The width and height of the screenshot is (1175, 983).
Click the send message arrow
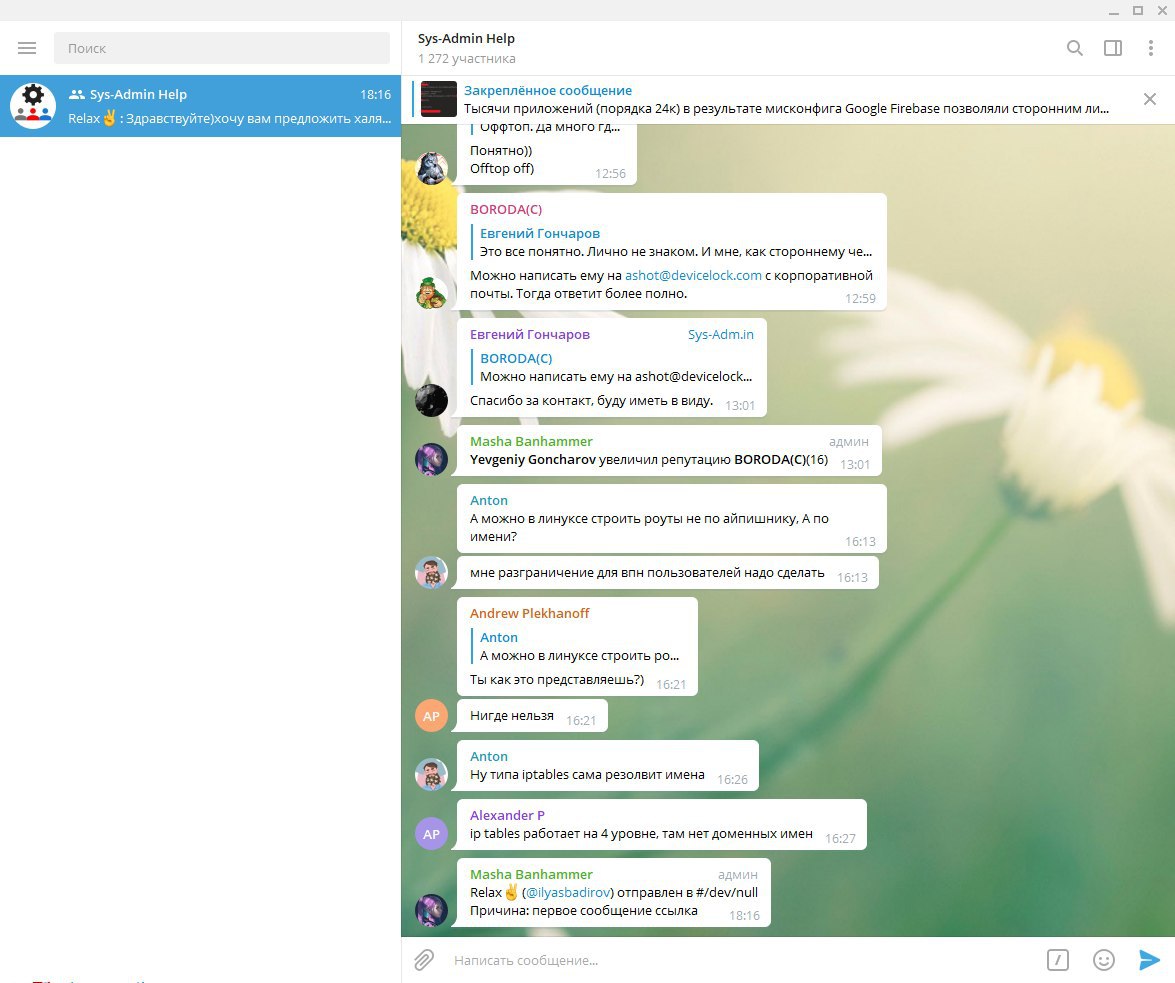click(x=1149, y=960)
